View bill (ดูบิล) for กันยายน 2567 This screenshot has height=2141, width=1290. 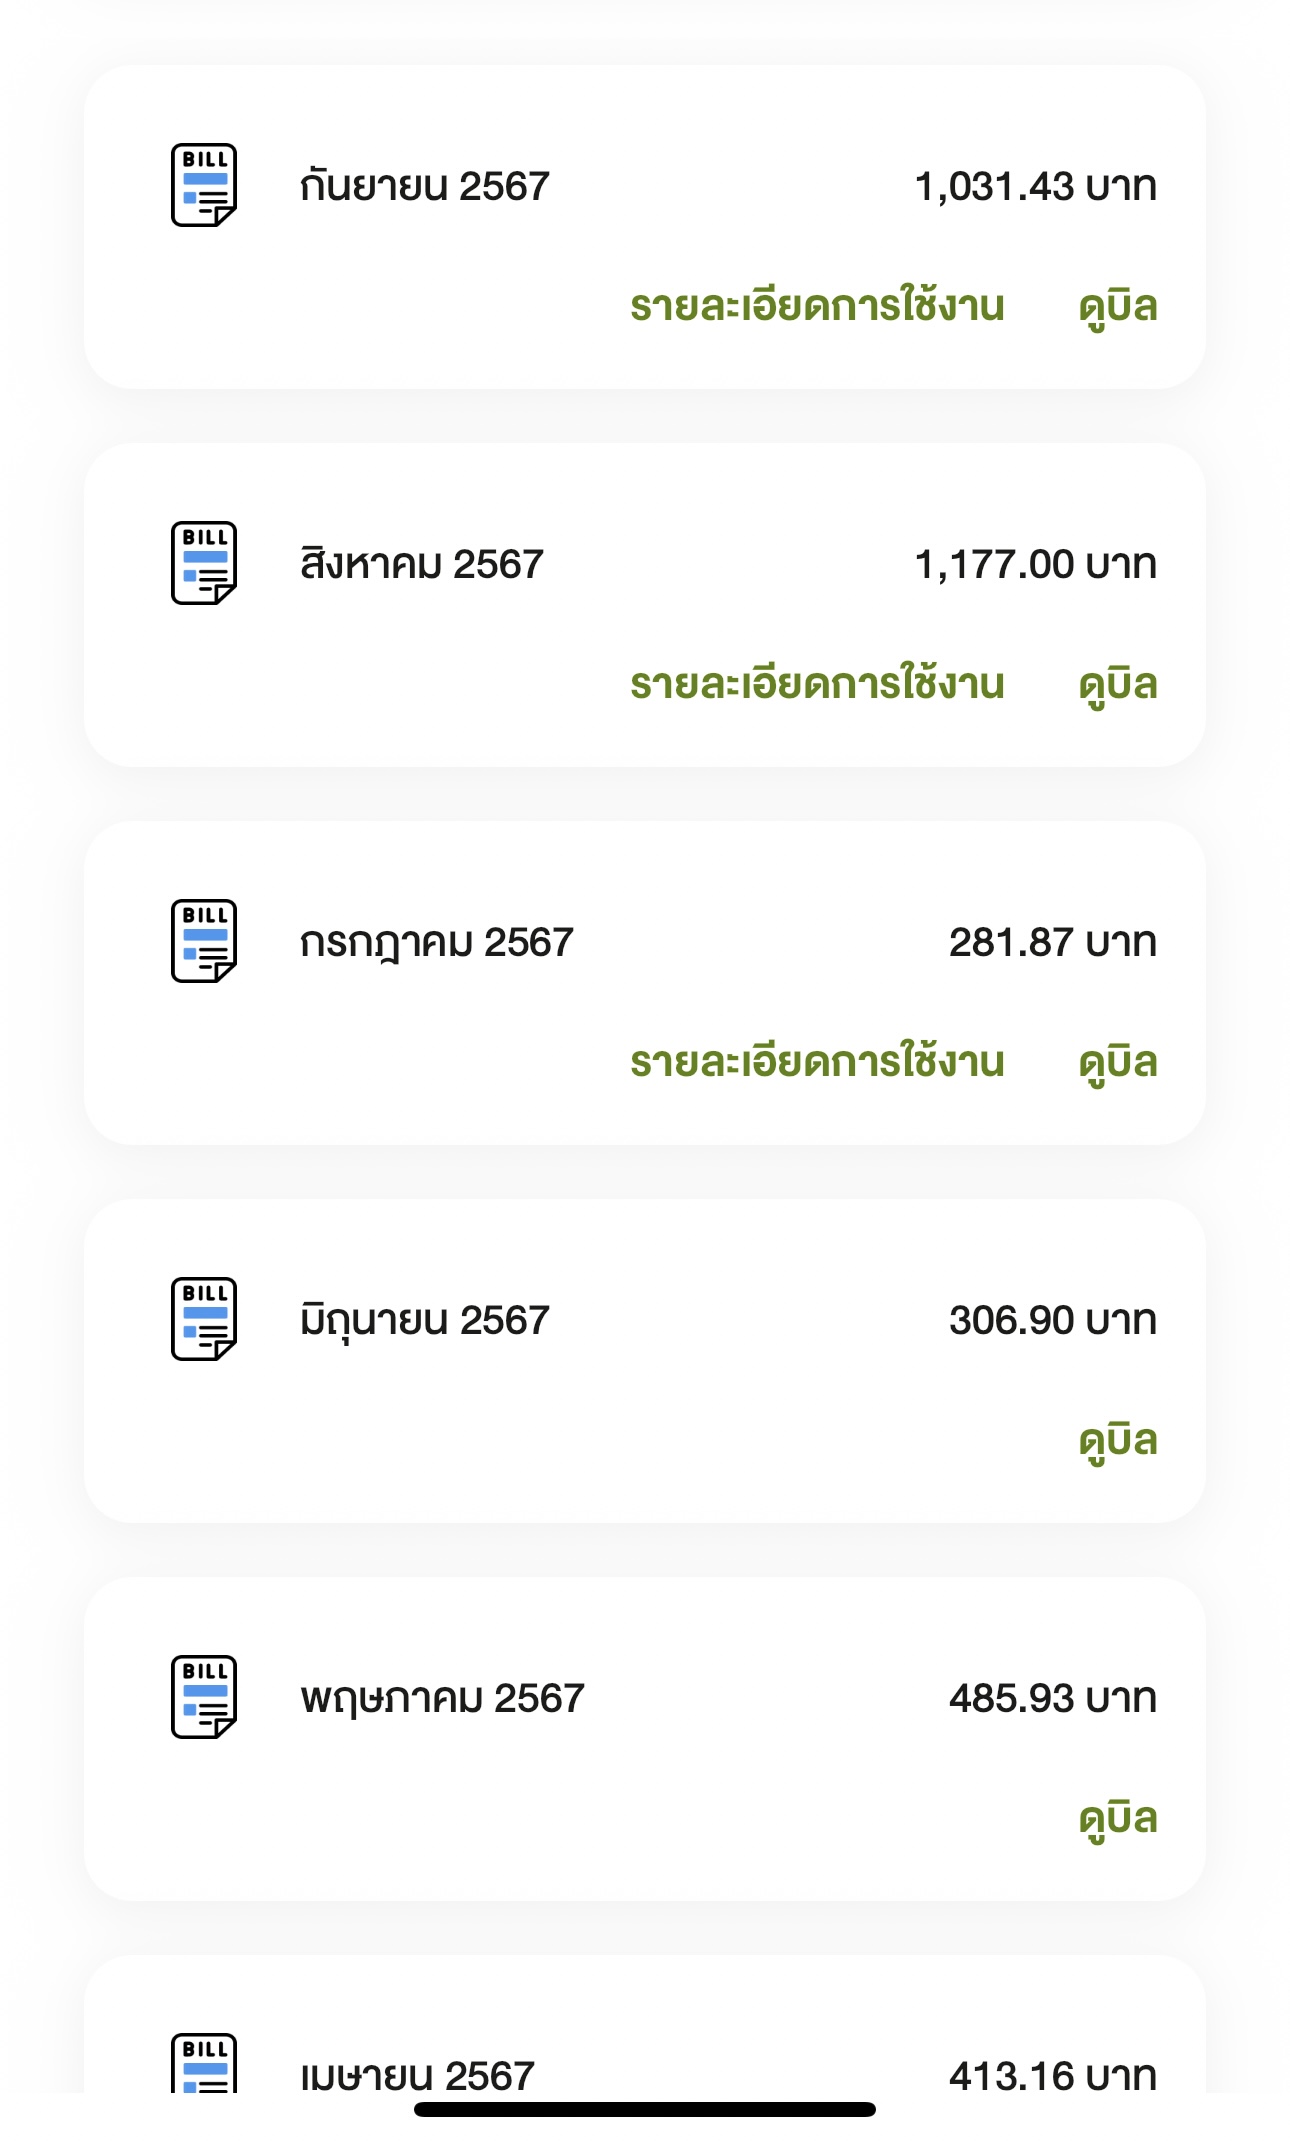(x=1118, y=306)
